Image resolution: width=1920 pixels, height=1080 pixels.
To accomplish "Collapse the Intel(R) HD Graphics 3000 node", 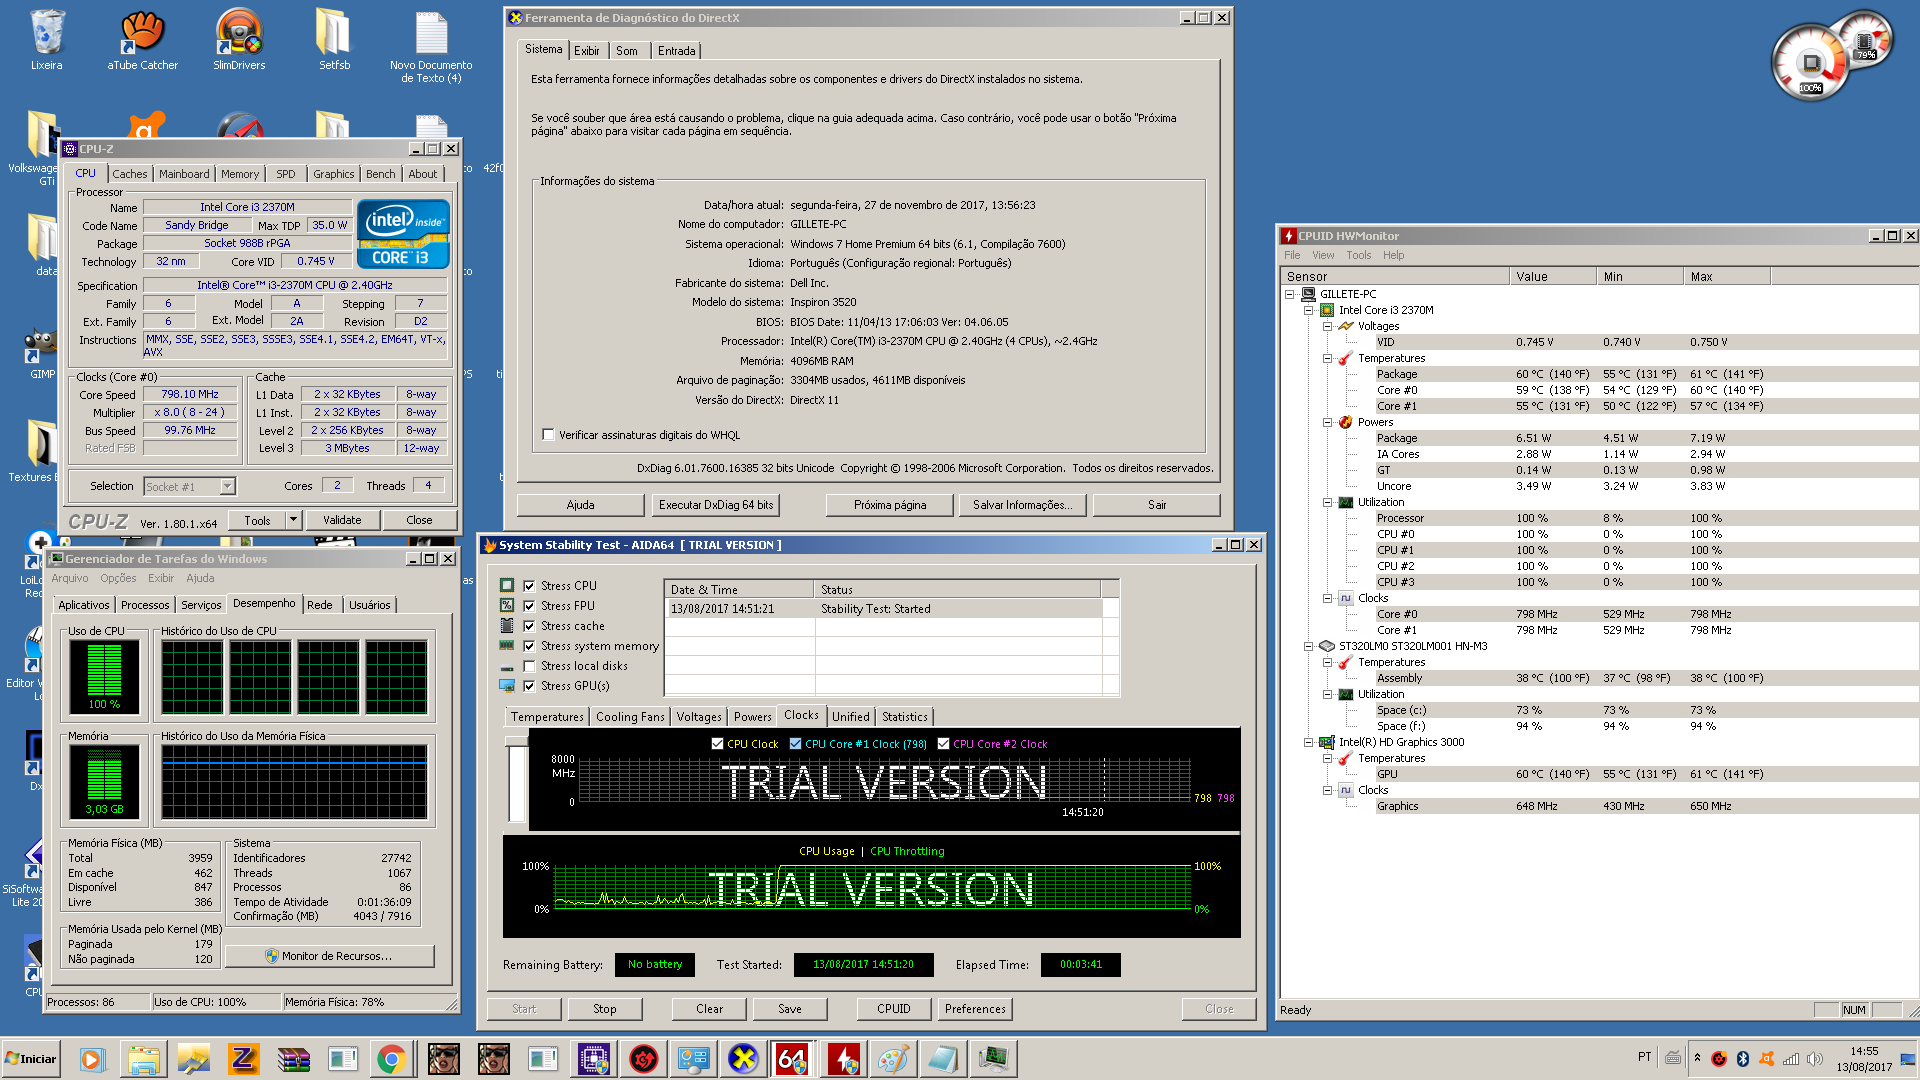I will (x=1308, y=742).
